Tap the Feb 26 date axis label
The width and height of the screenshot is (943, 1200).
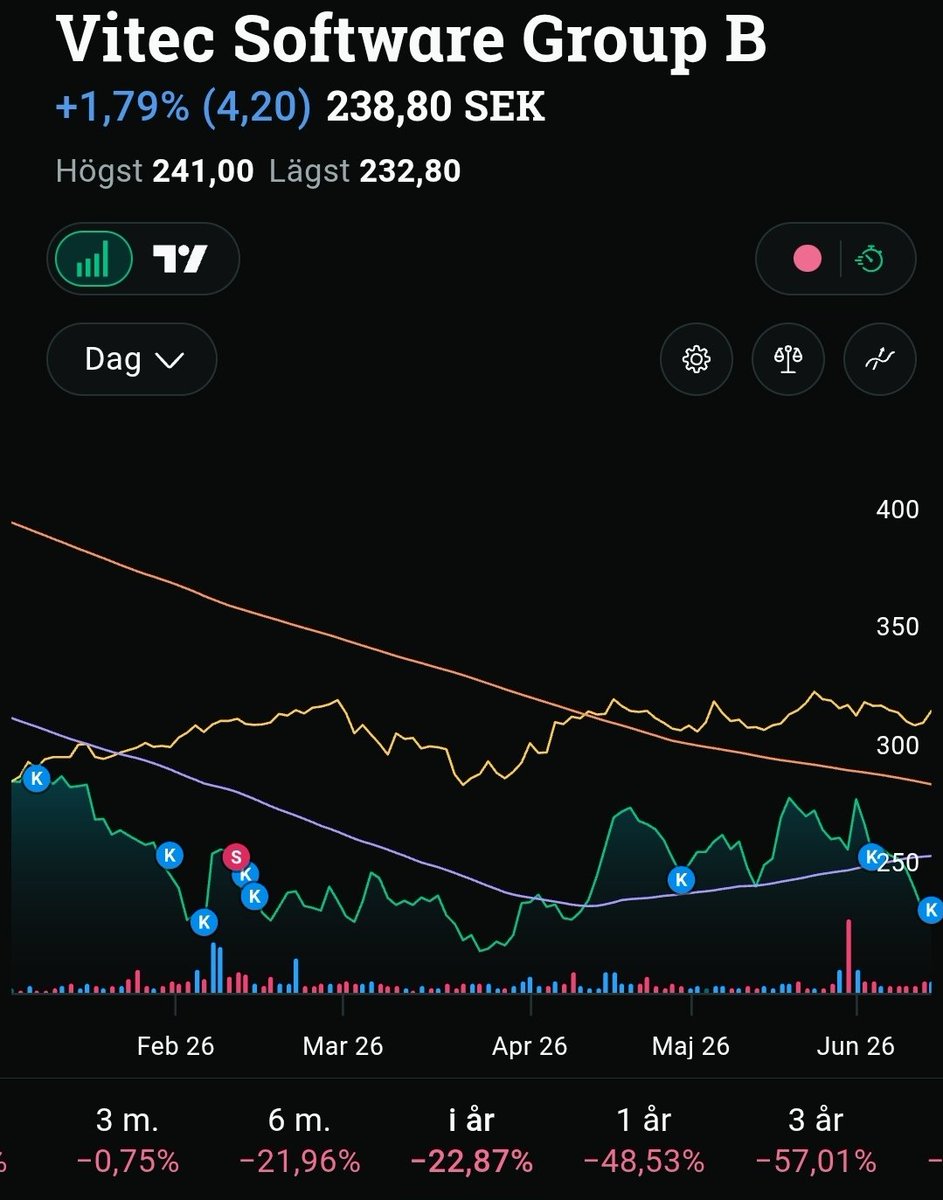(x=176, y=1046)
